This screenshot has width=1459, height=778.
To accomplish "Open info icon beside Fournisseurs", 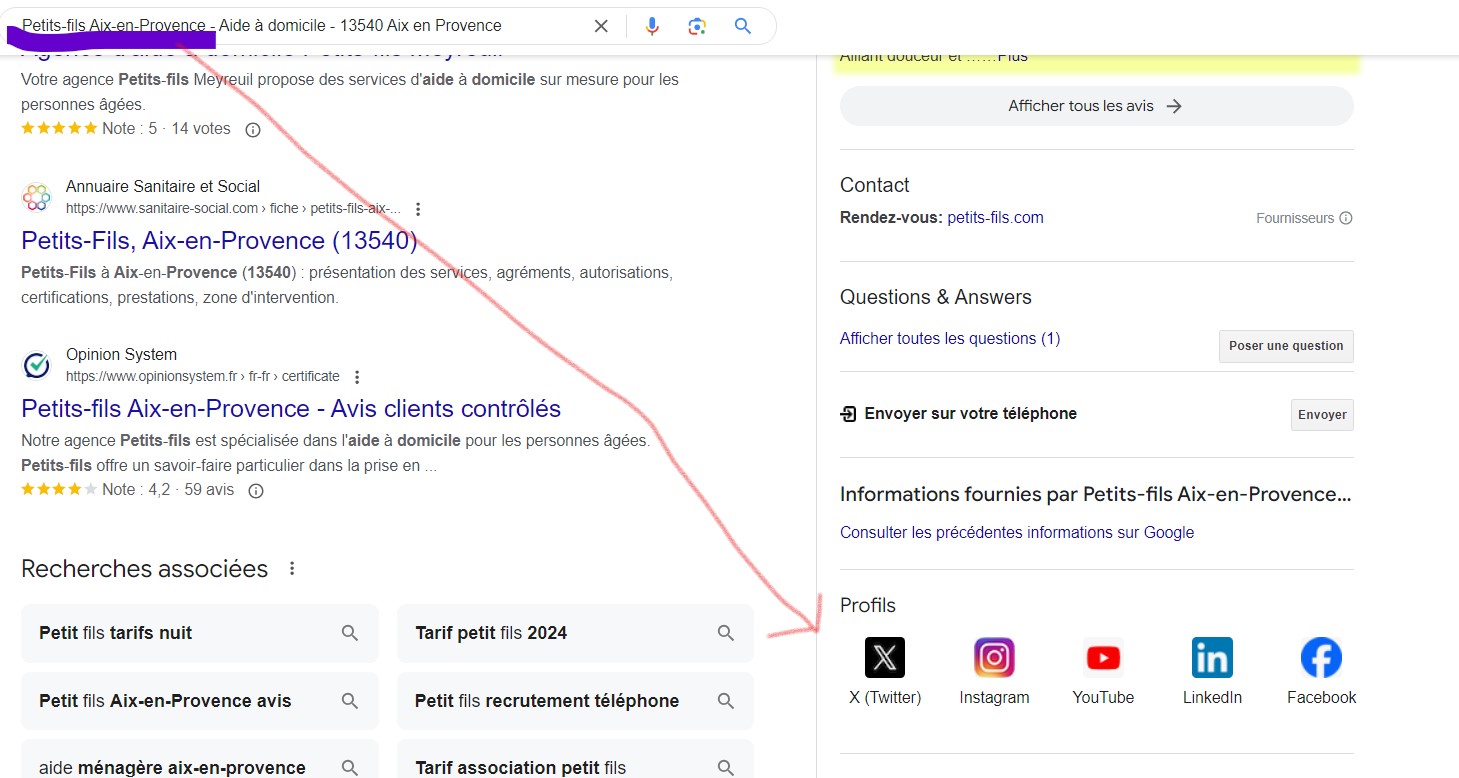I will coord(1346,218).
